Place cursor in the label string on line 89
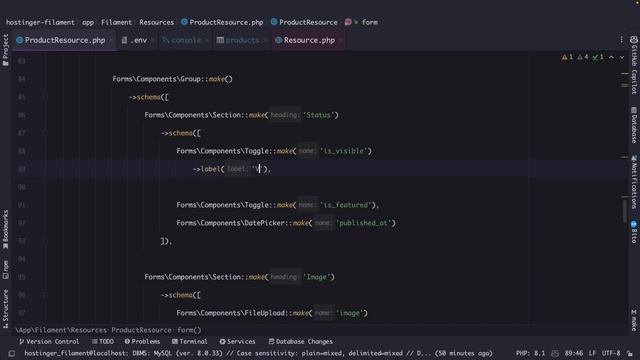The width and height of the screenshot is (640, 360). [x=258, y=169]
